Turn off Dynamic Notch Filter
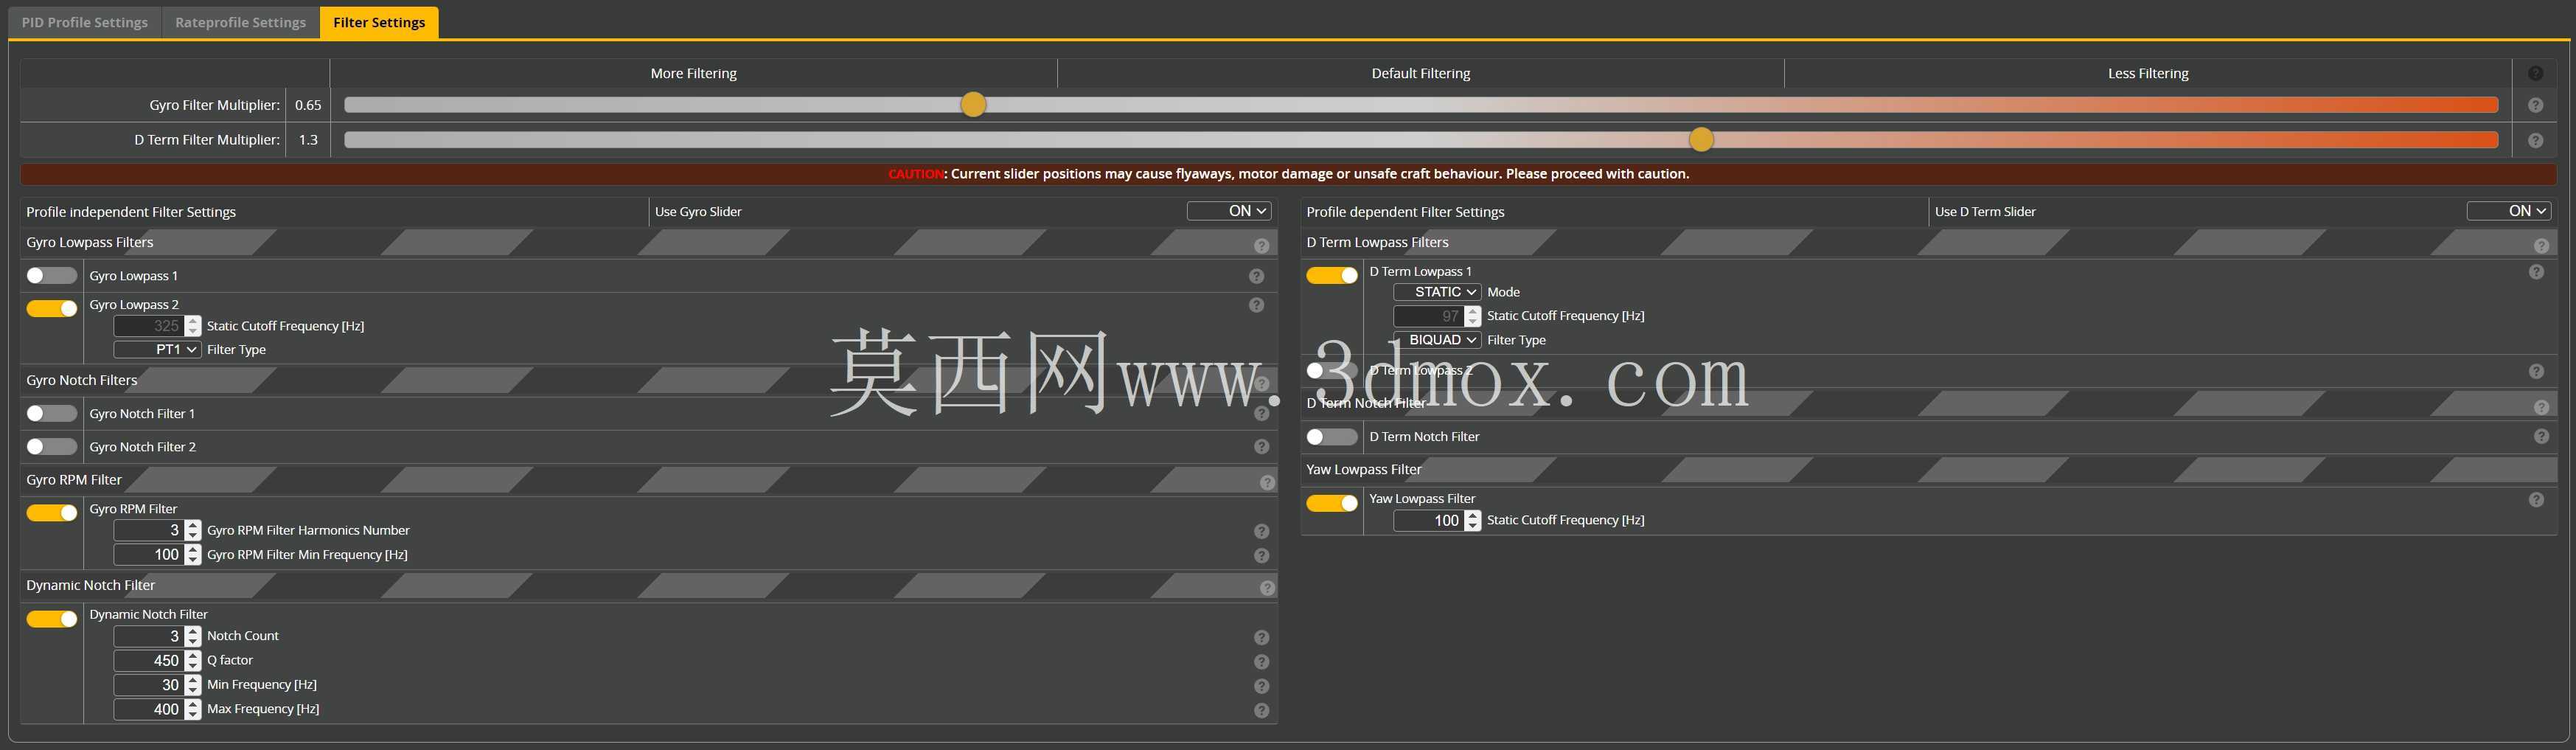The image size is (2576, 750). [52, 618]
